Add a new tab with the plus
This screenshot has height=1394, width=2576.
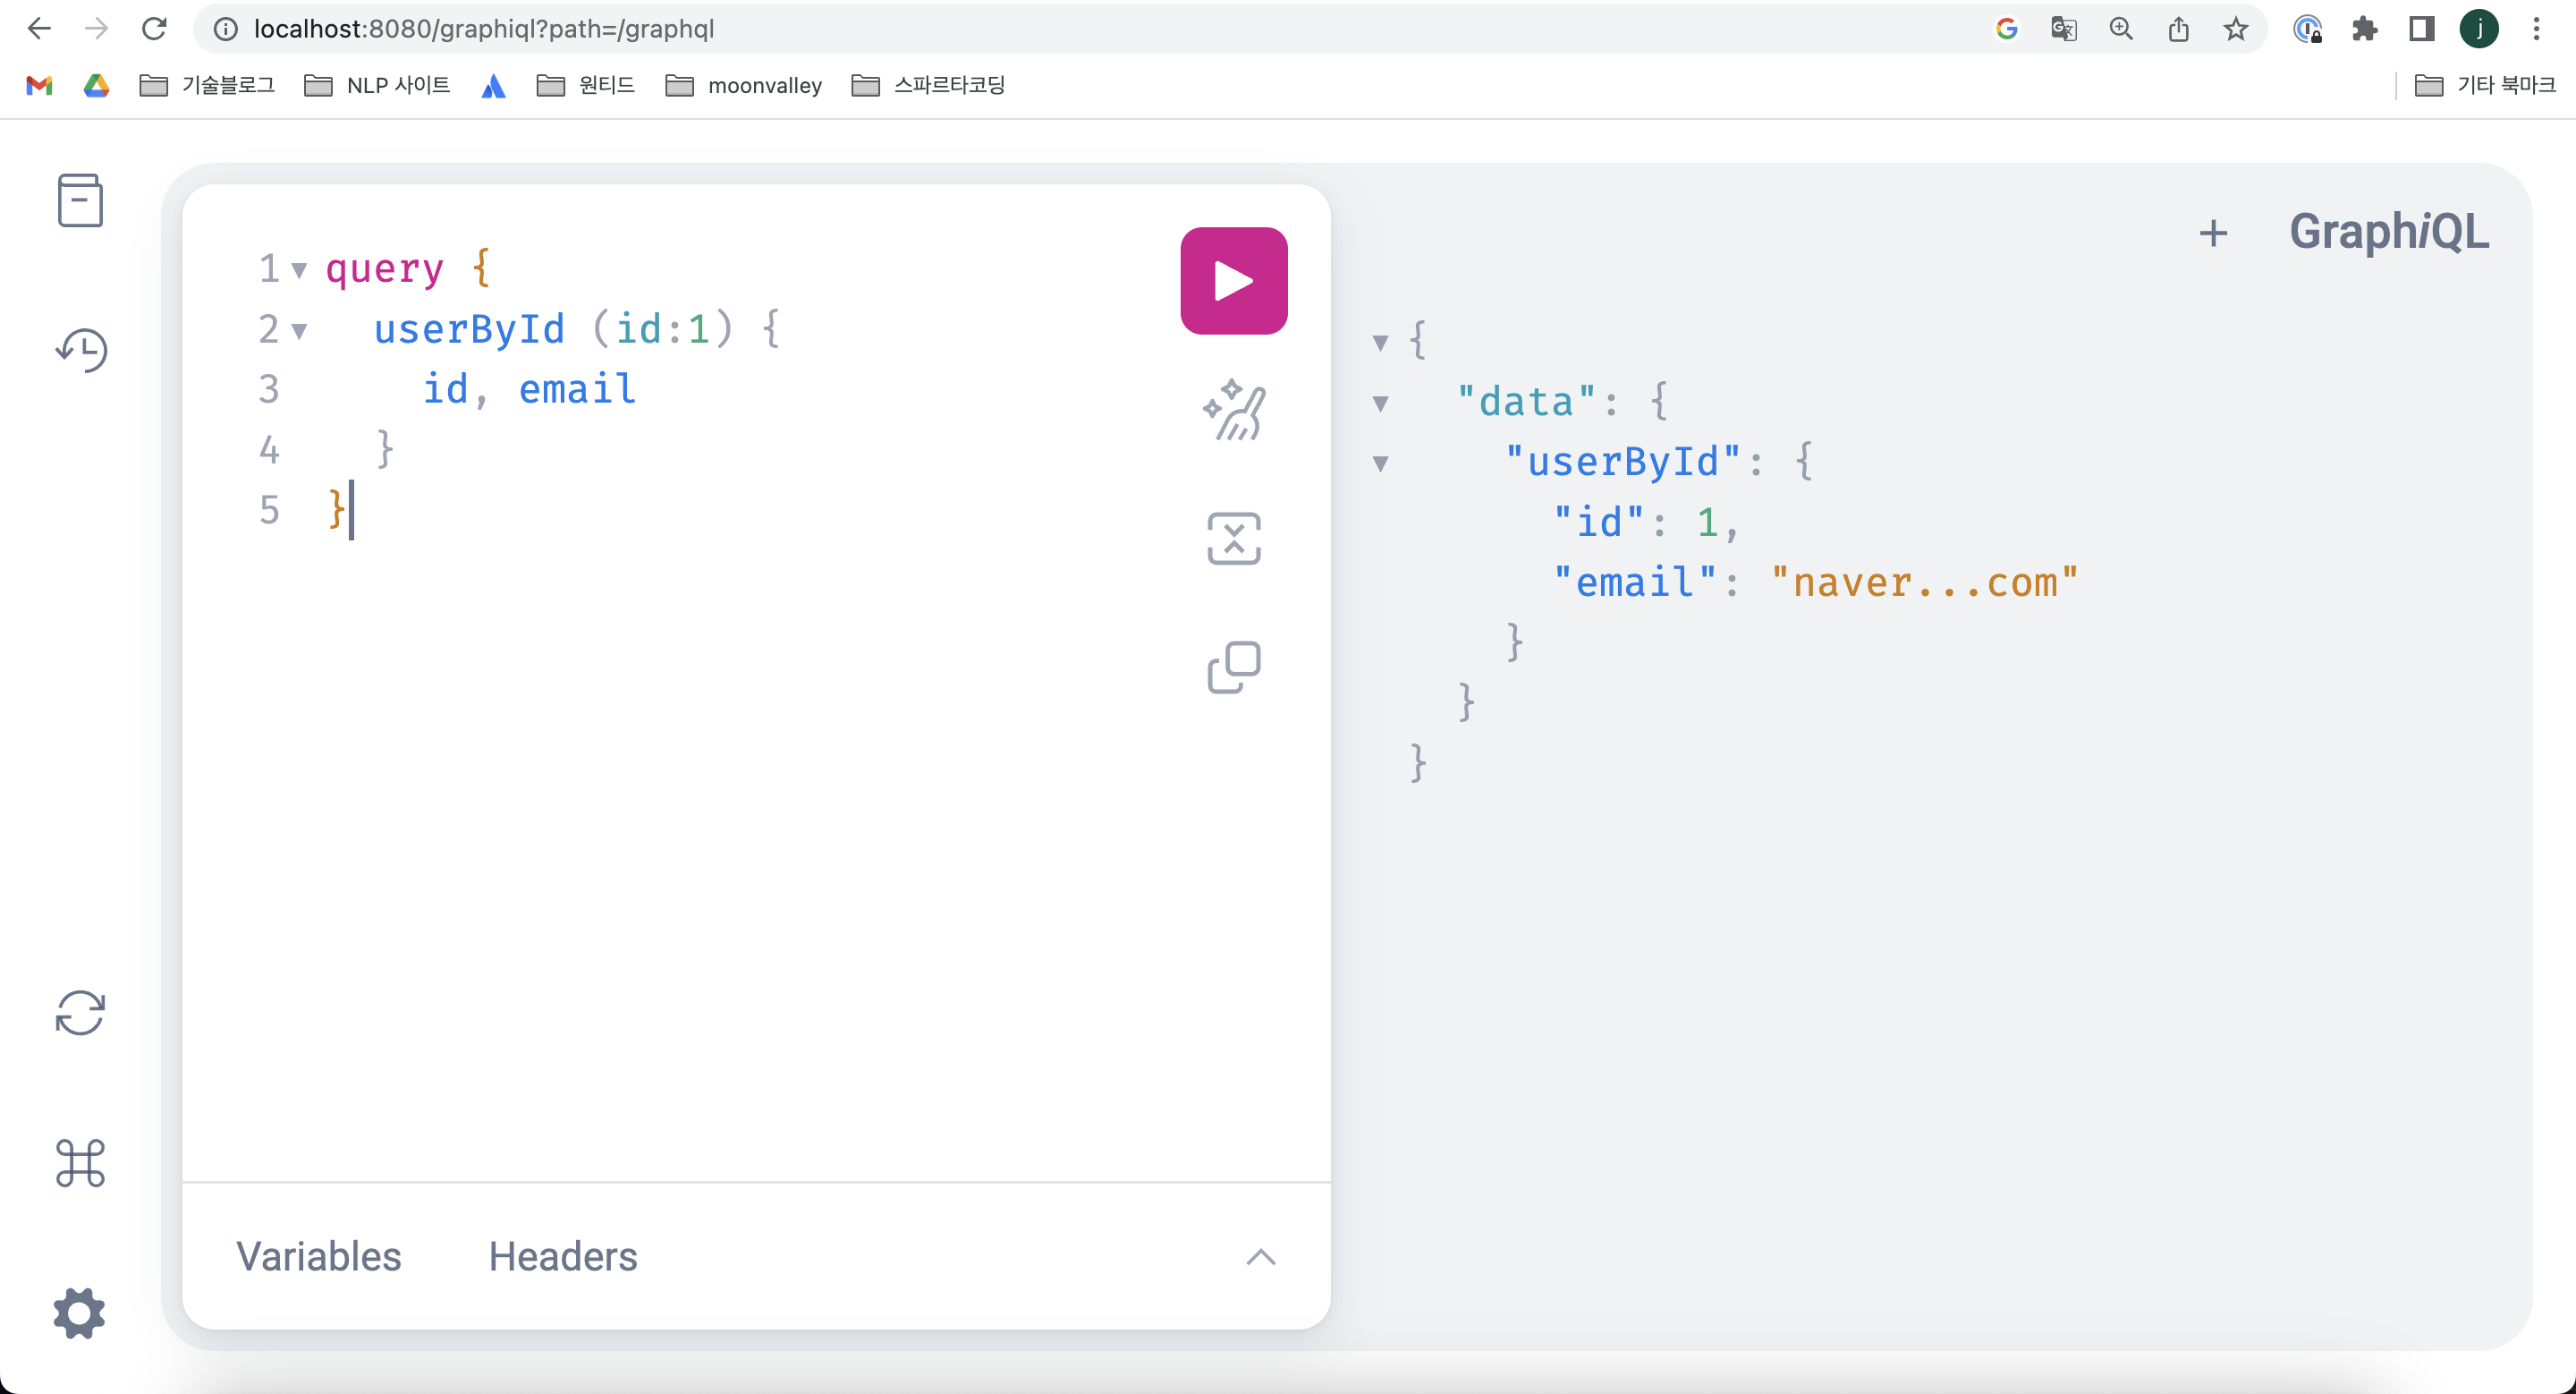click(2213, 233)
